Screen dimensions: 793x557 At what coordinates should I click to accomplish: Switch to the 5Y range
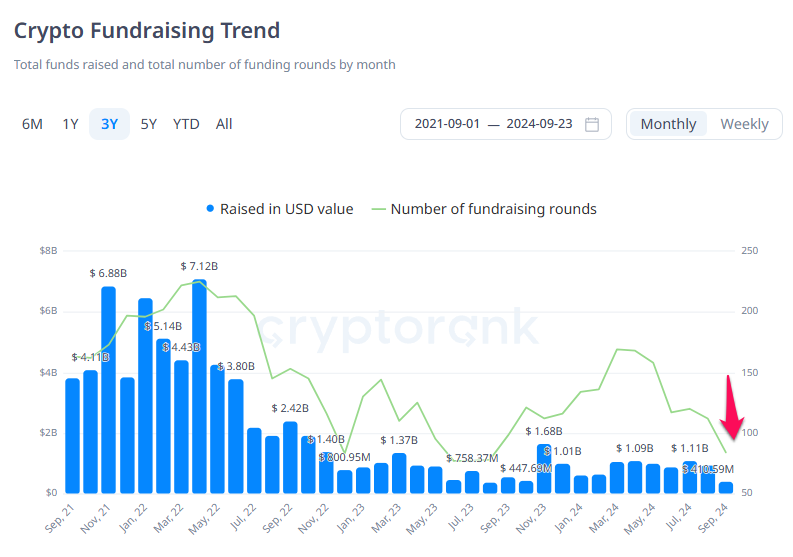pos(149,124)
